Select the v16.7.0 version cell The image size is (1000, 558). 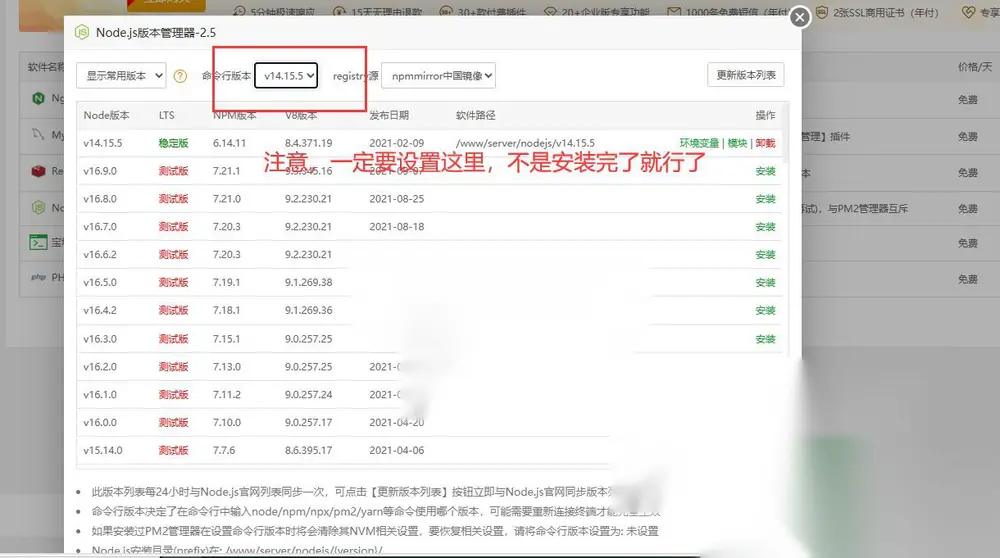(99, 226)
